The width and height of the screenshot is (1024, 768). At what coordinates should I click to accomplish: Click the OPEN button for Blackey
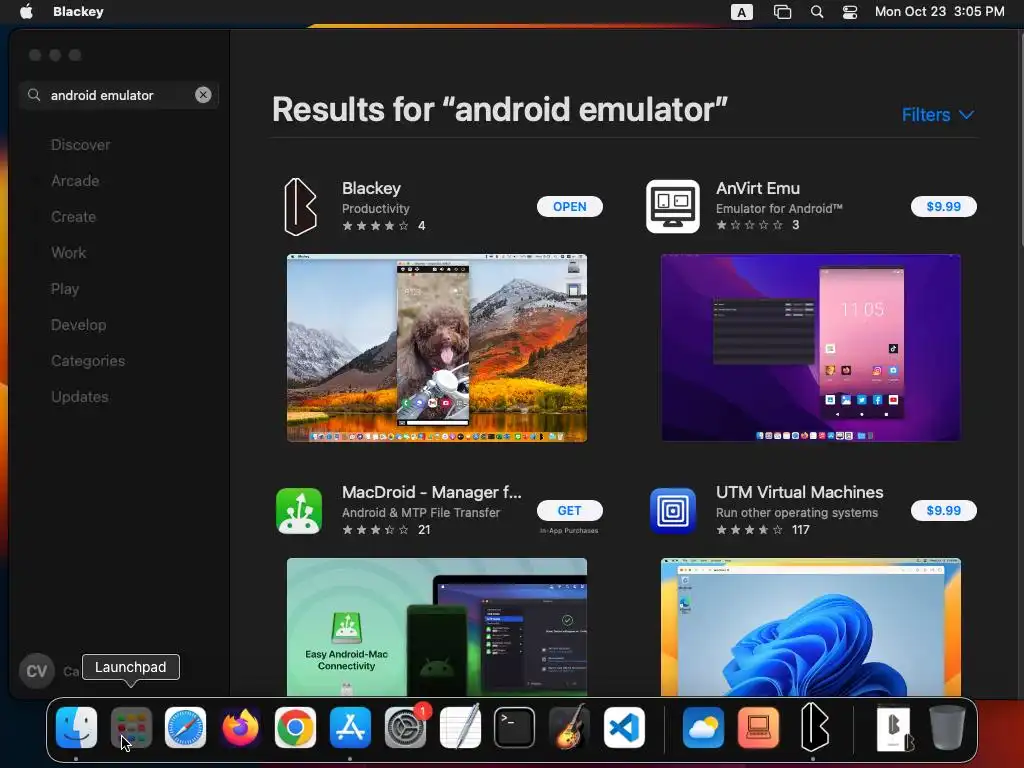point(569,206)
